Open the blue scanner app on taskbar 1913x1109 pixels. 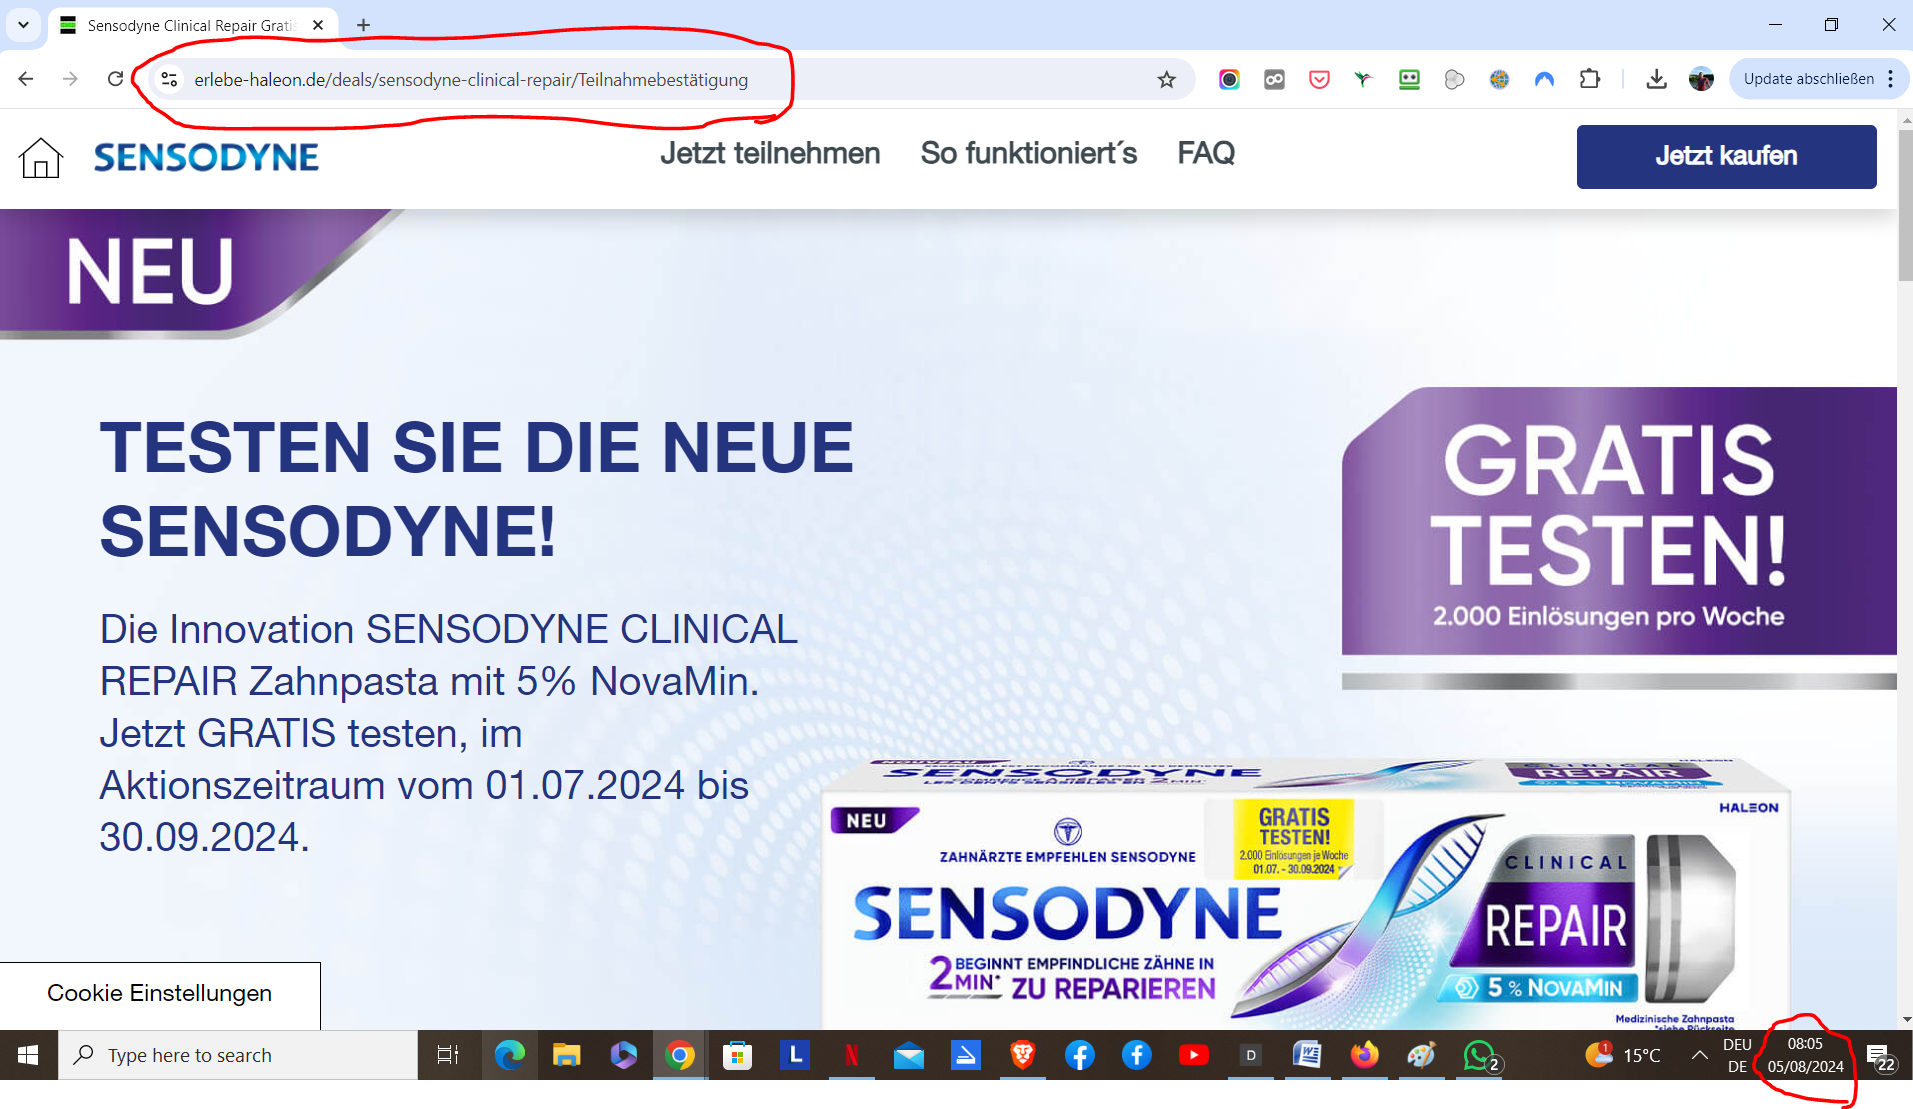(965, 1055)
